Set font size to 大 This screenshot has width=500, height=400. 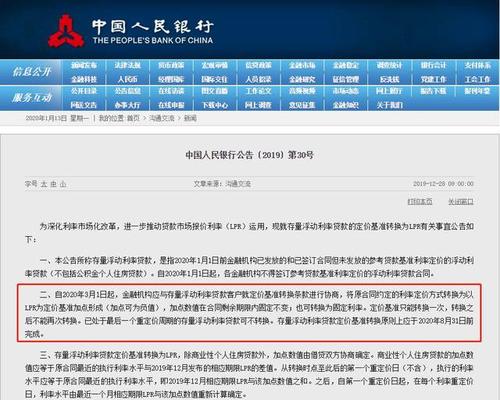44,184
